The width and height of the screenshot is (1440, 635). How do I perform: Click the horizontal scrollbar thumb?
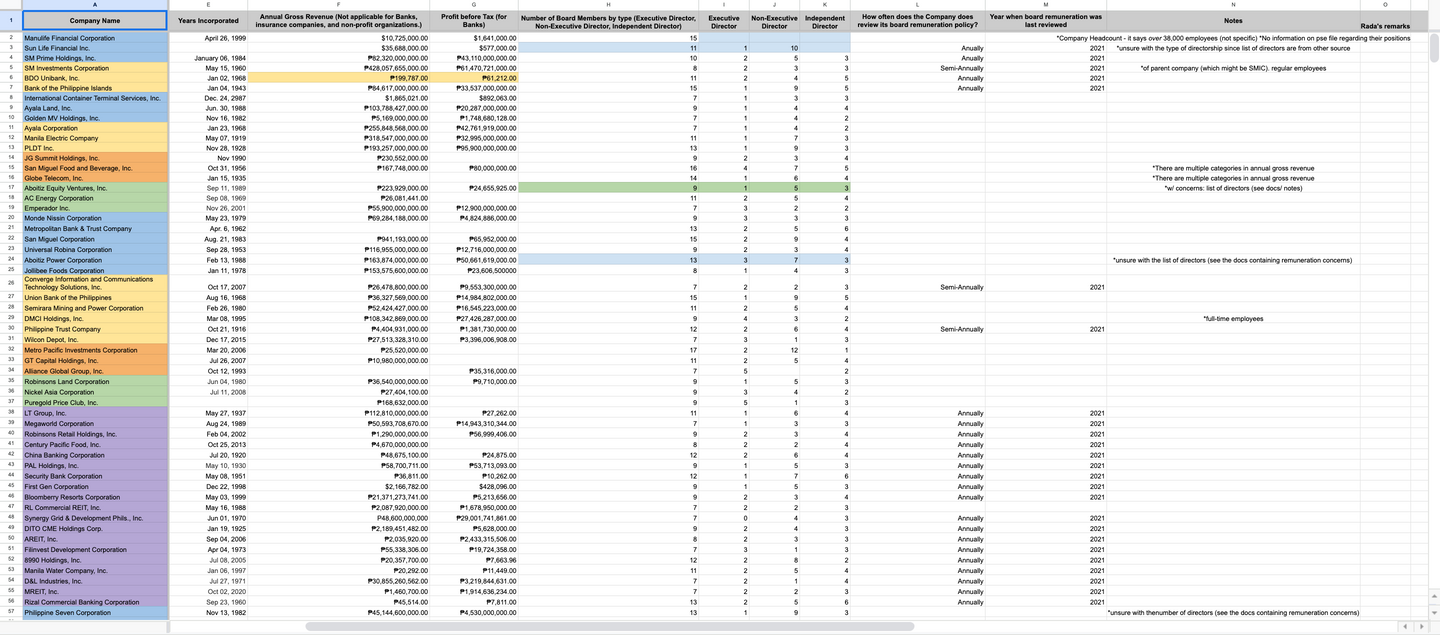click(609, 626)
